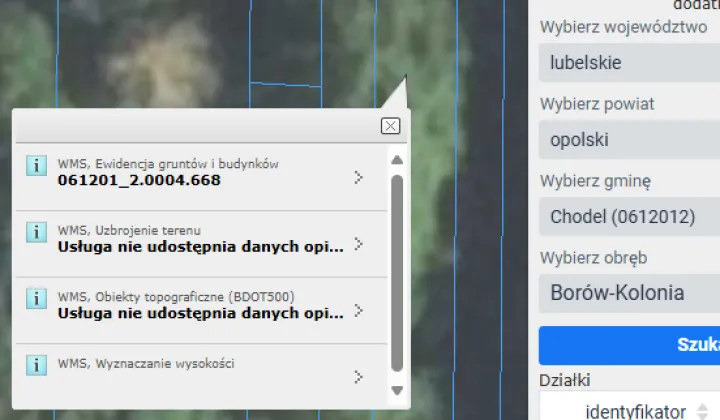Click WMS, Wyznaczanie wysokości label
Viewport: 720px width, 420px height.
pyautogui.click(x=146, y=364)
